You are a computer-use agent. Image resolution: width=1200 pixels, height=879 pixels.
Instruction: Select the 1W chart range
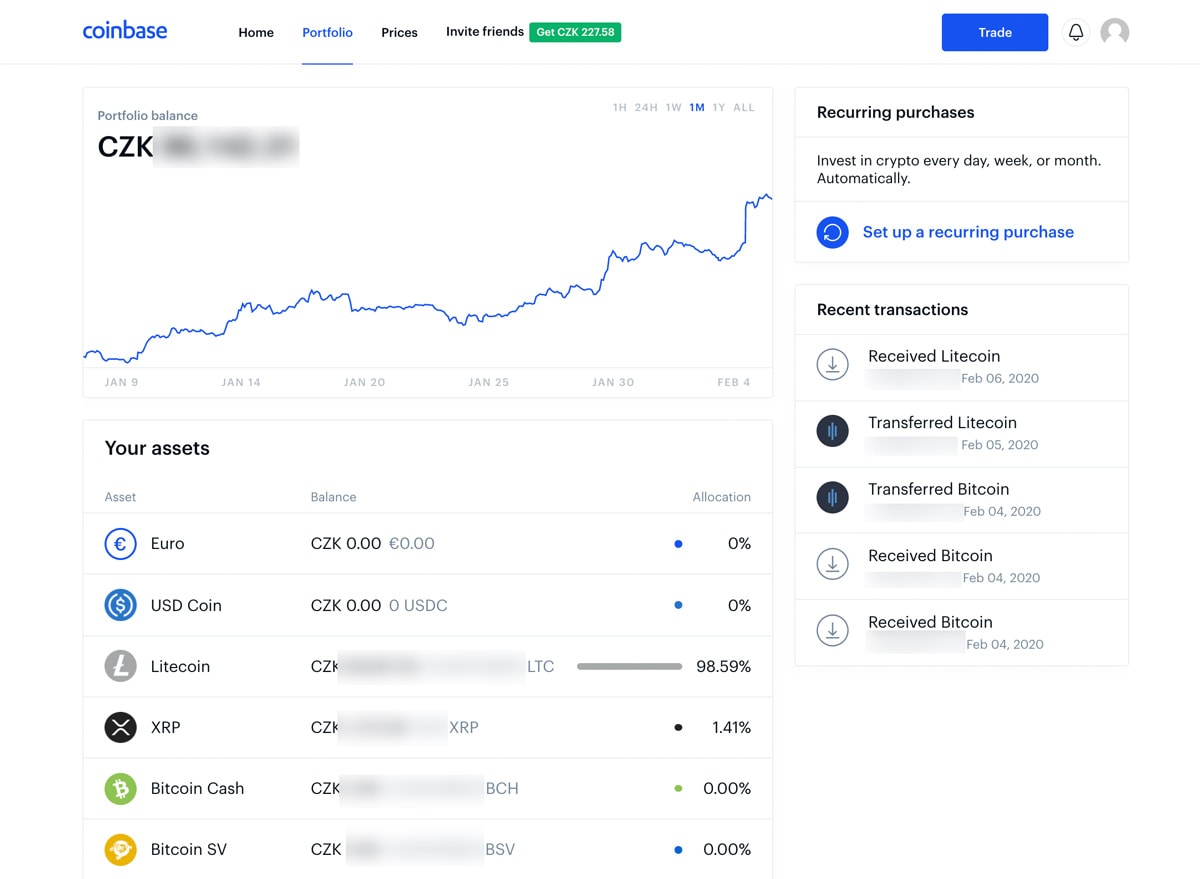point(673,108)
